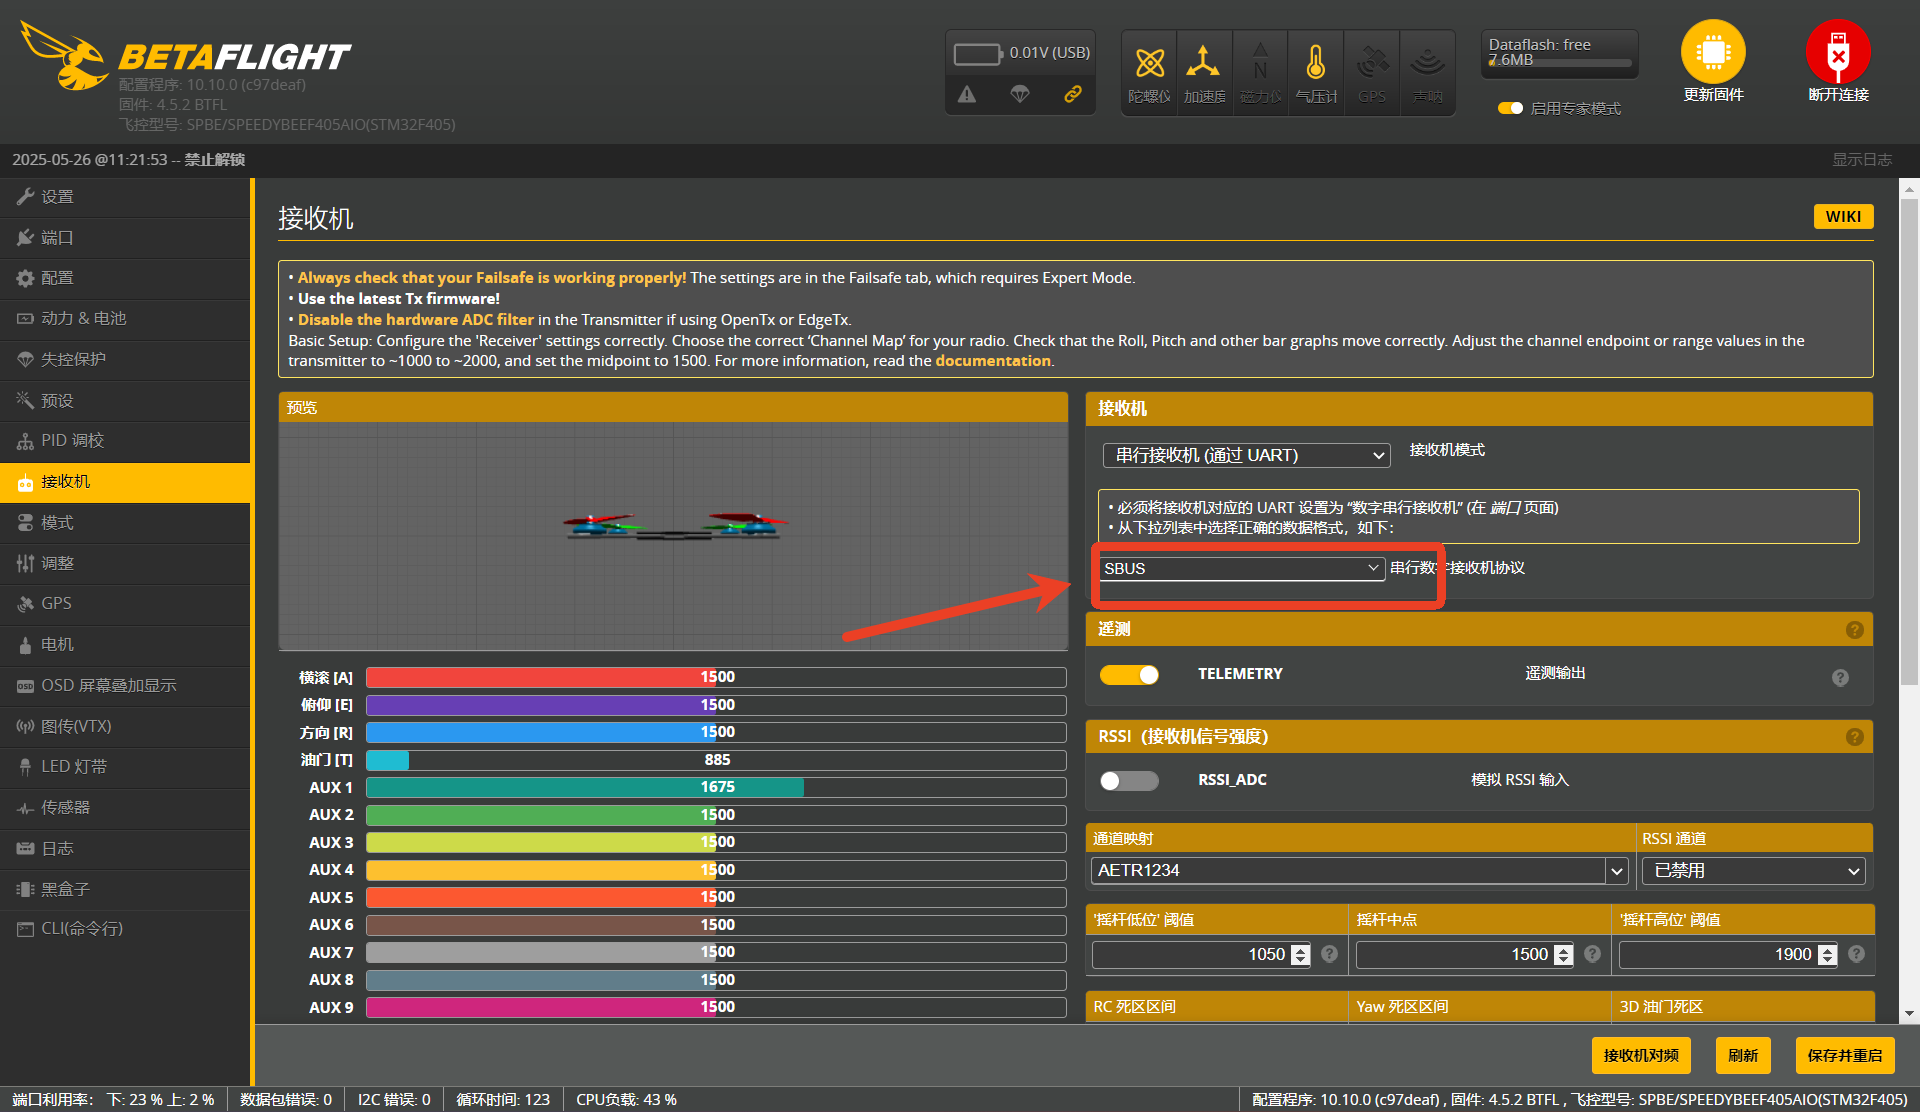Open help for stick low threshold
The image size is (1920, 1112).
(x=1329, y=954)
